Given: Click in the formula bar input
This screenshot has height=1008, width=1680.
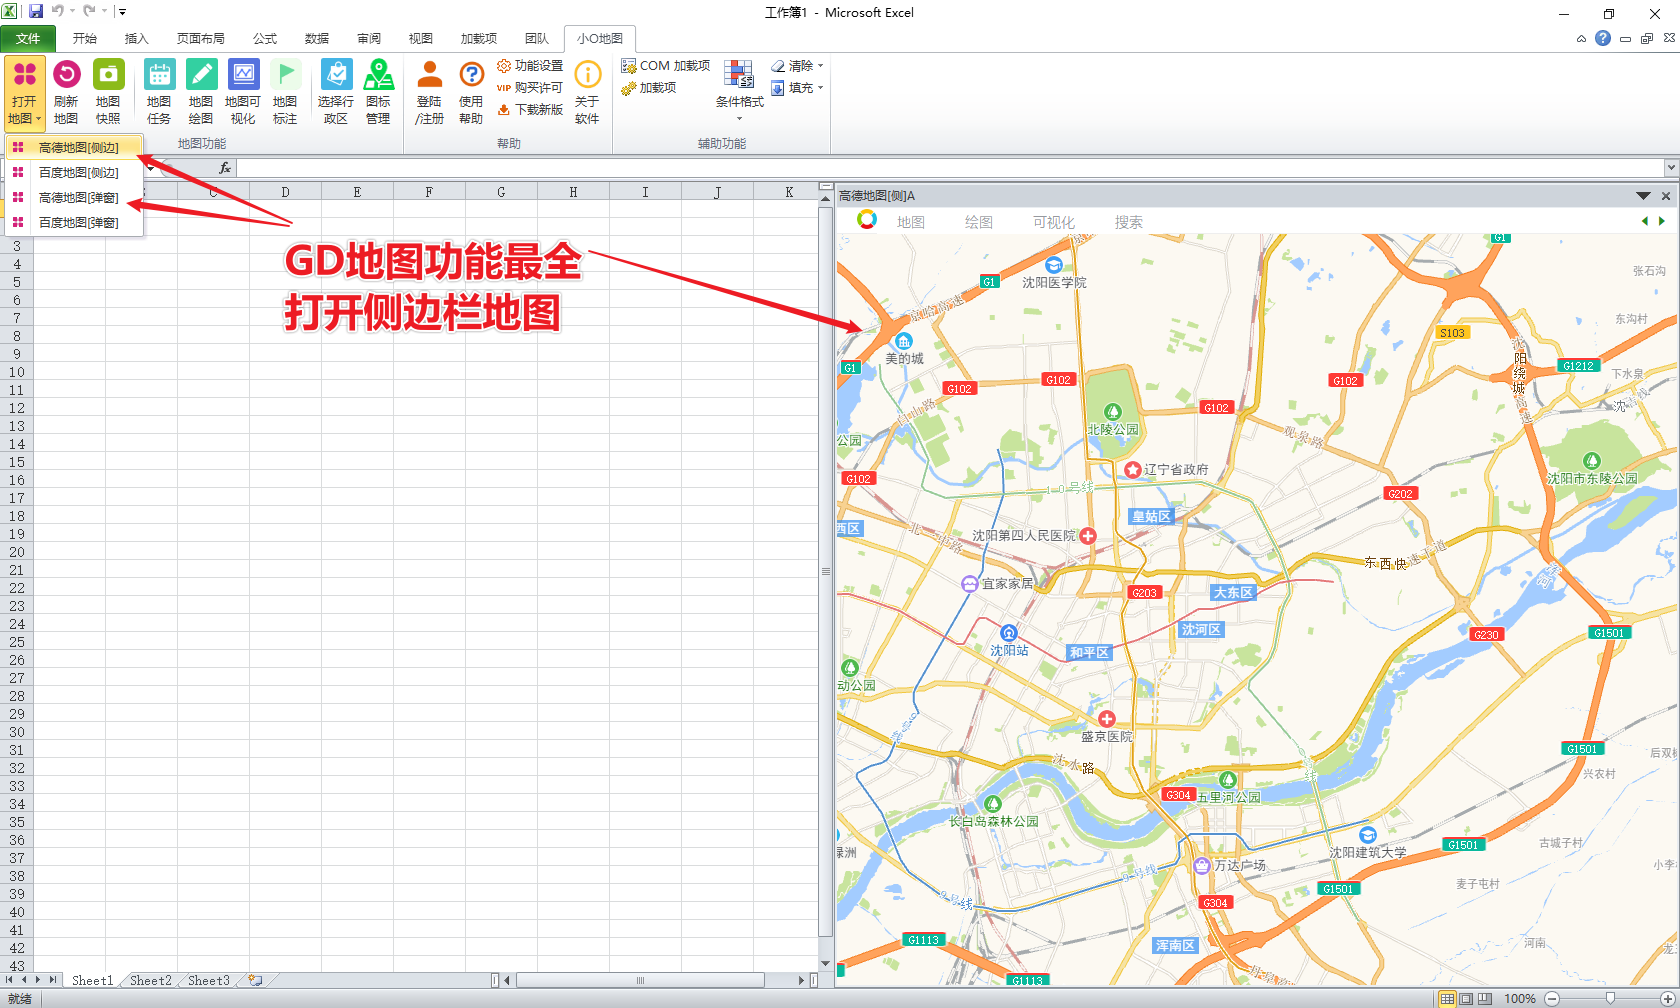Looking at the screenshot, I should click(950, 168).
